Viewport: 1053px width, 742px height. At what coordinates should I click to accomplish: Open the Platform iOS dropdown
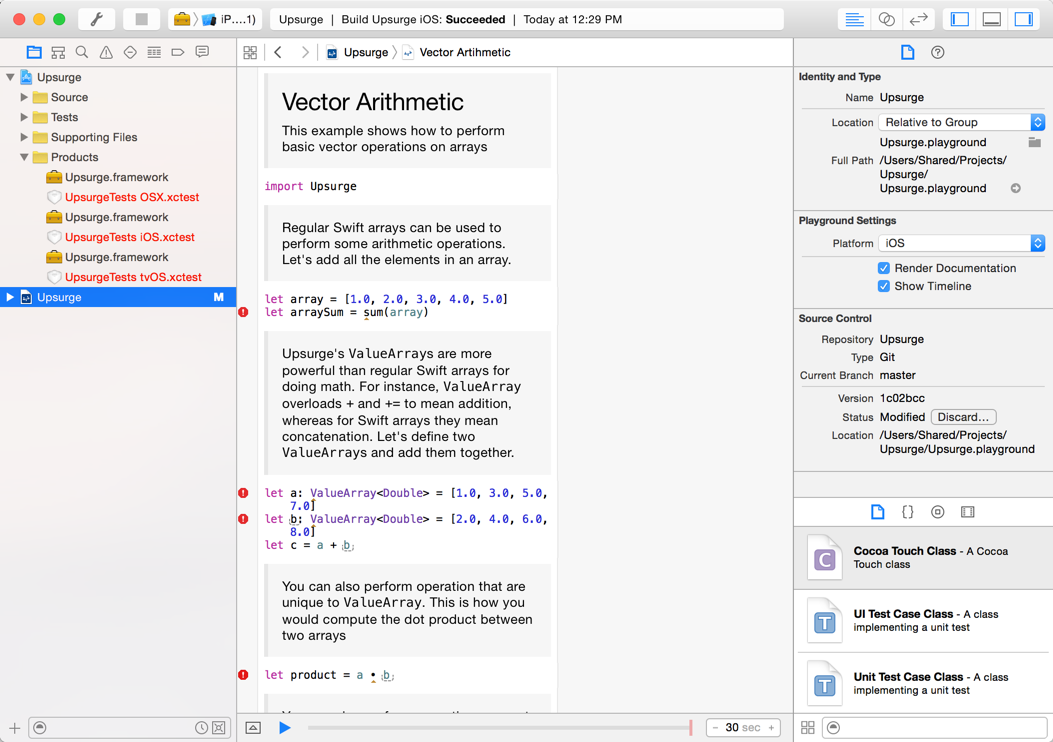(961, 243)
